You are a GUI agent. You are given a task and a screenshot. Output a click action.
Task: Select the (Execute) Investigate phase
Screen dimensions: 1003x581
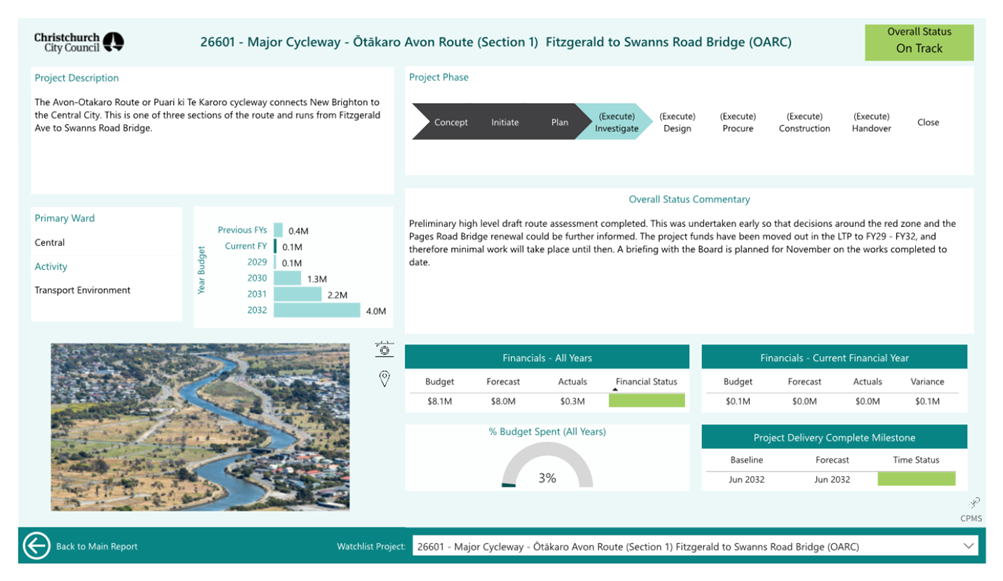[617, 122]
